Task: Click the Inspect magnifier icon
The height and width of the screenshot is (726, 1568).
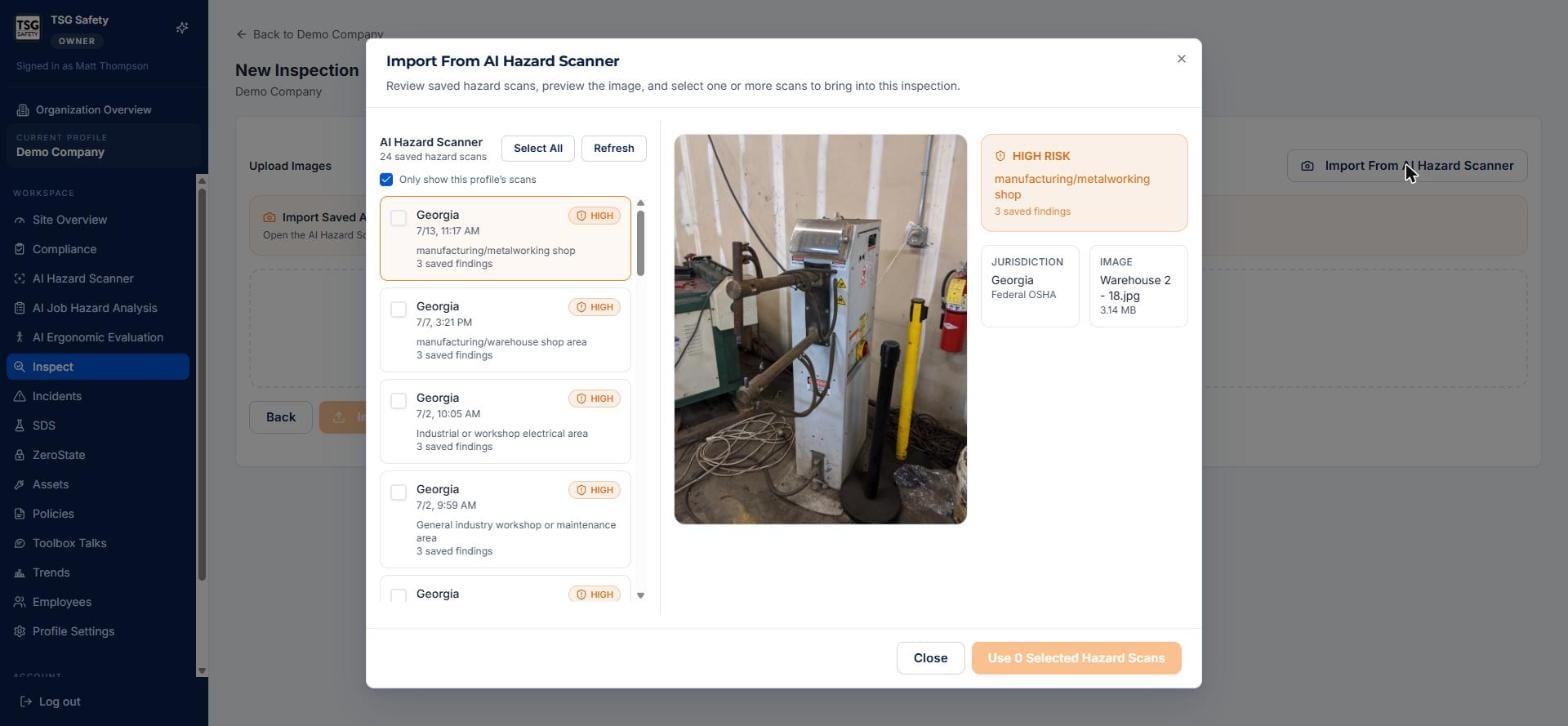Action: [x=20, y=367]
